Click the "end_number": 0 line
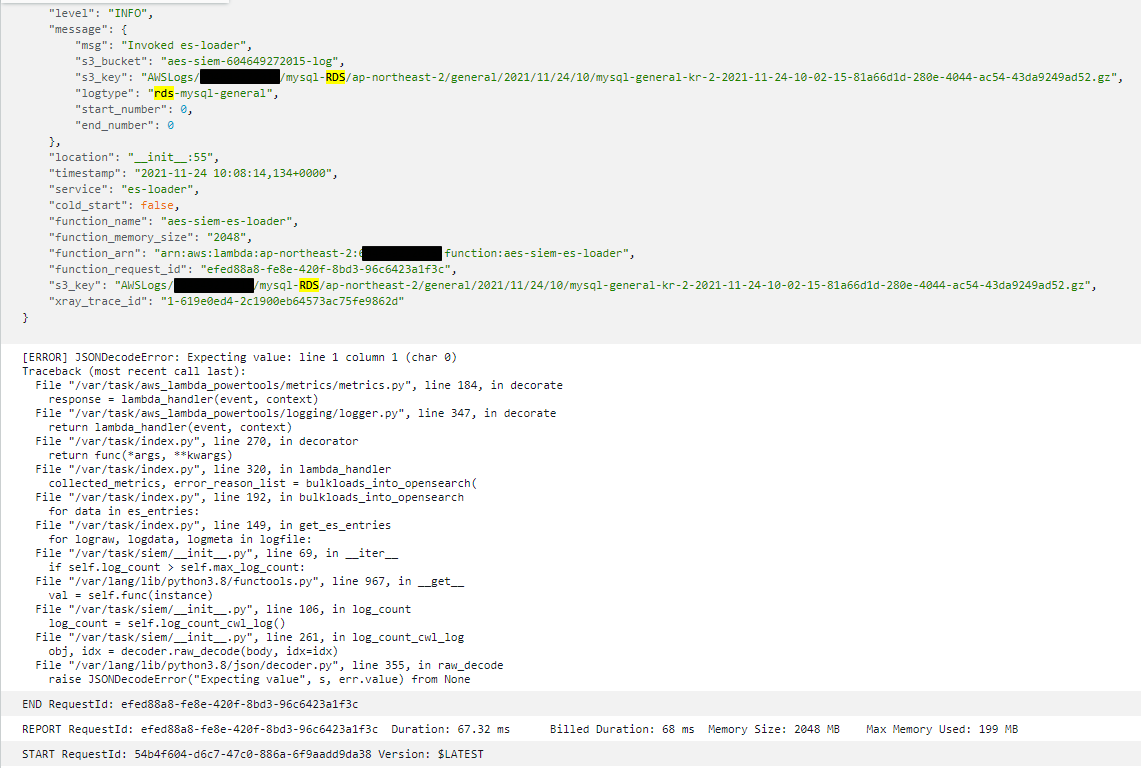Viewport: 1141px width, 768px height. (x=124, y=125)
